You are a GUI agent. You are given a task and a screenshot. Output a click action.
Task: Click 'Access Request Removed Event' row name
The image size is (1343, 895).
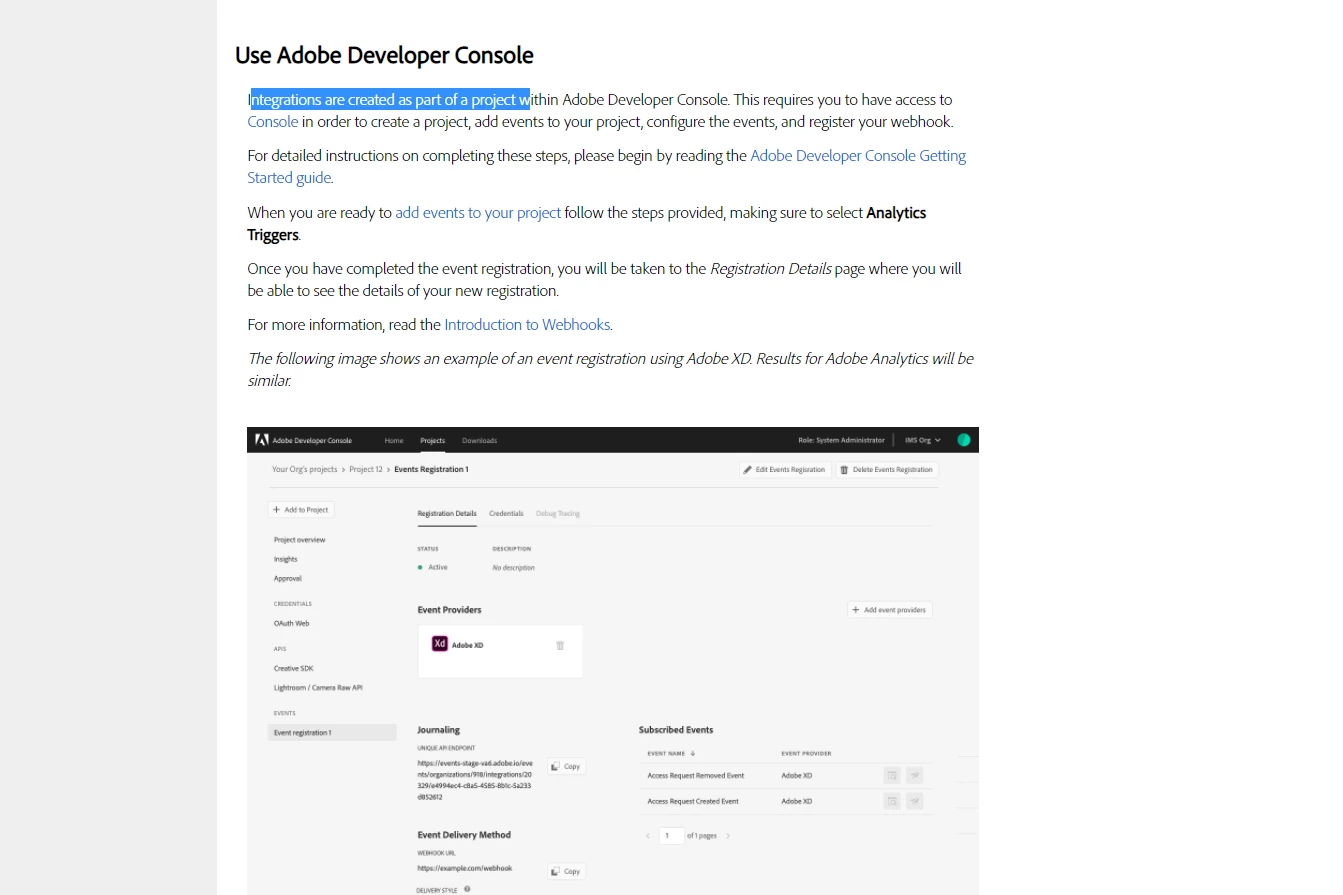(696, 776)
